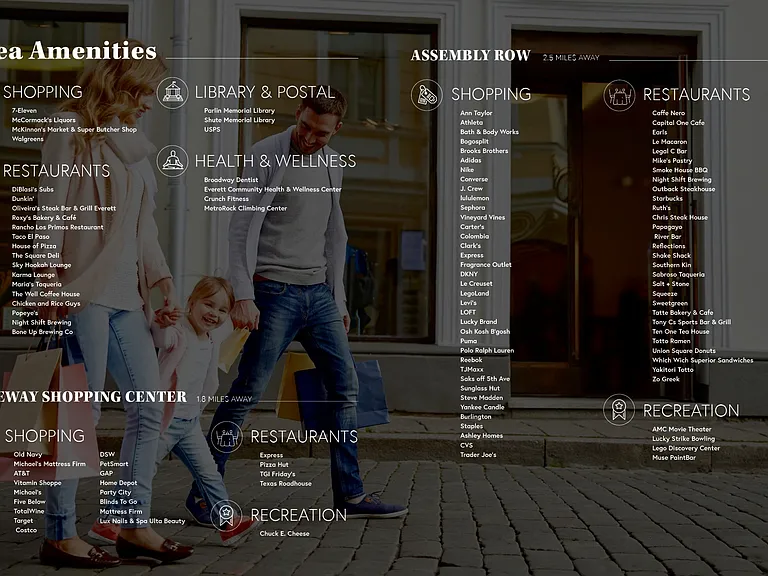Click the 'USPS' entry
The height and width of the screenshot is (576, 768).
click(212, 129)
